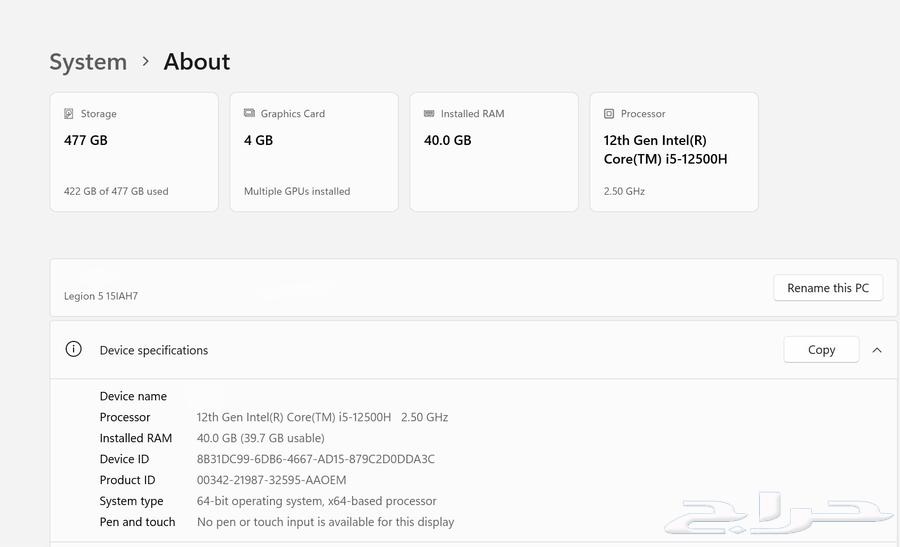Copy the device specifications
Screen dimensions: 900x547
[x=821, y=350]
